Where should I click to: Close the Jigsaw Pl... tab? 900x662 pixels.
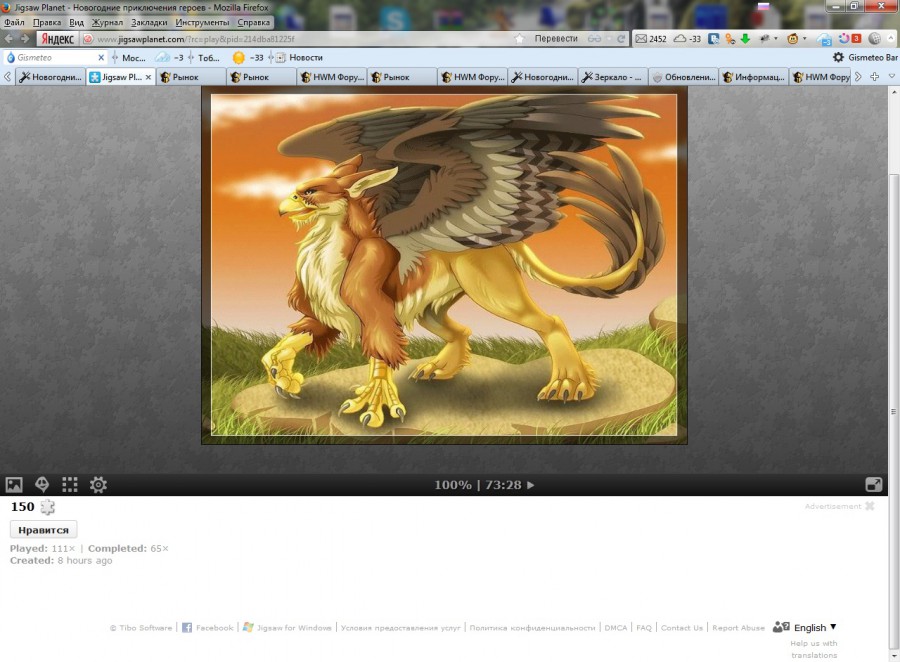tap(148, 77)
